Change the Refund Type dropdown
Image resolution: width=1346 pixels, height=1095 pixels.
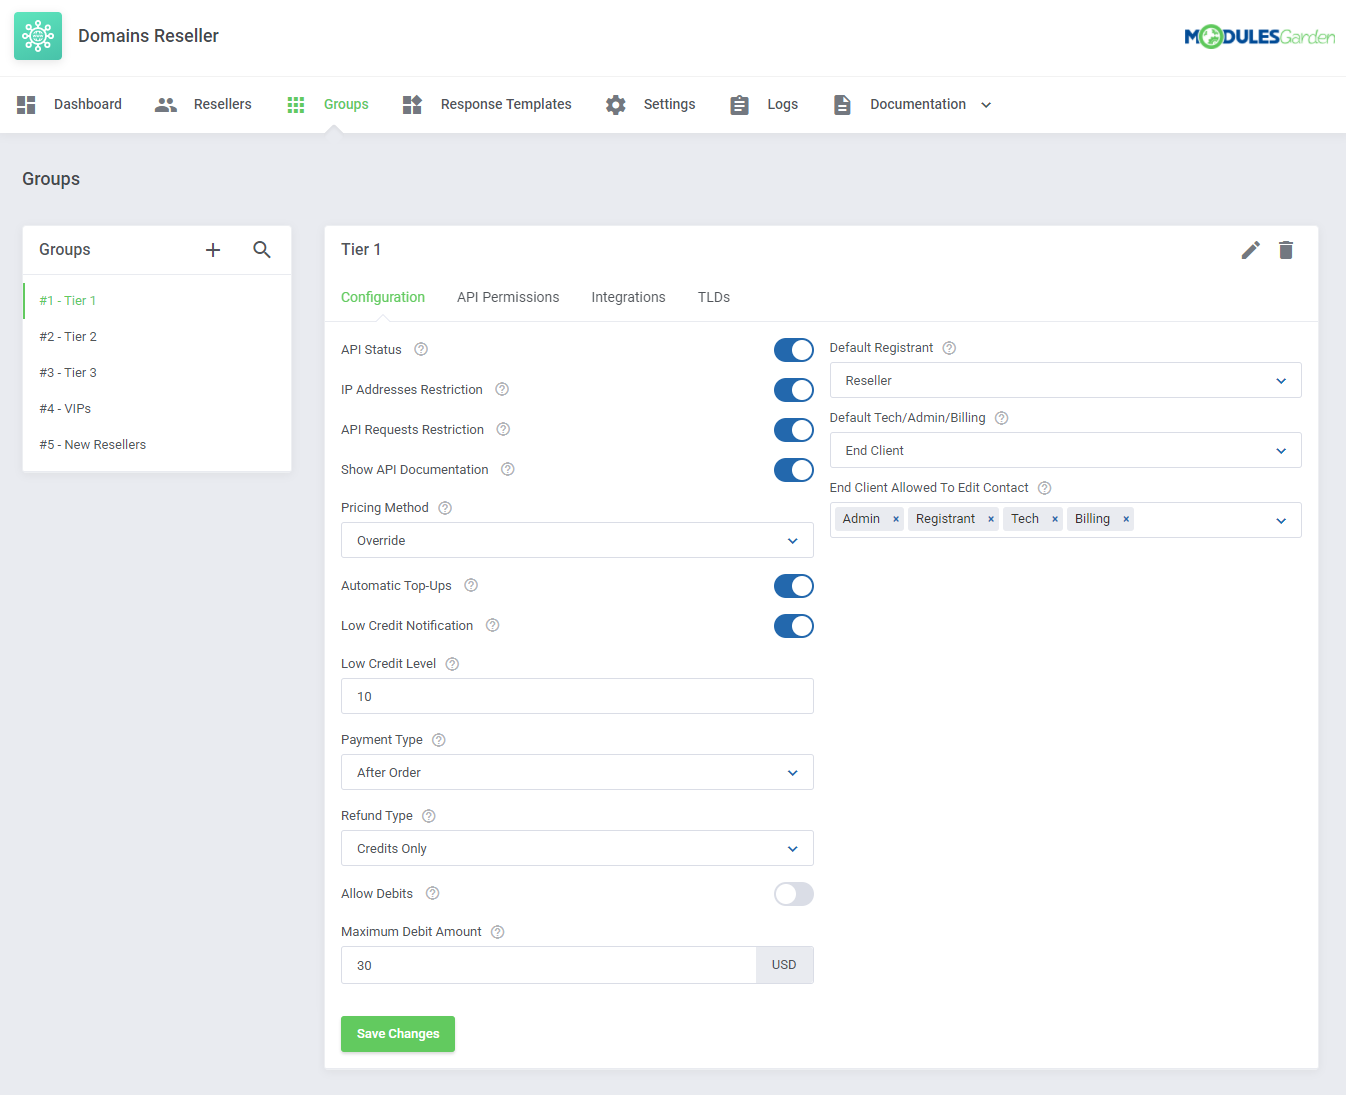pos(577,848)
